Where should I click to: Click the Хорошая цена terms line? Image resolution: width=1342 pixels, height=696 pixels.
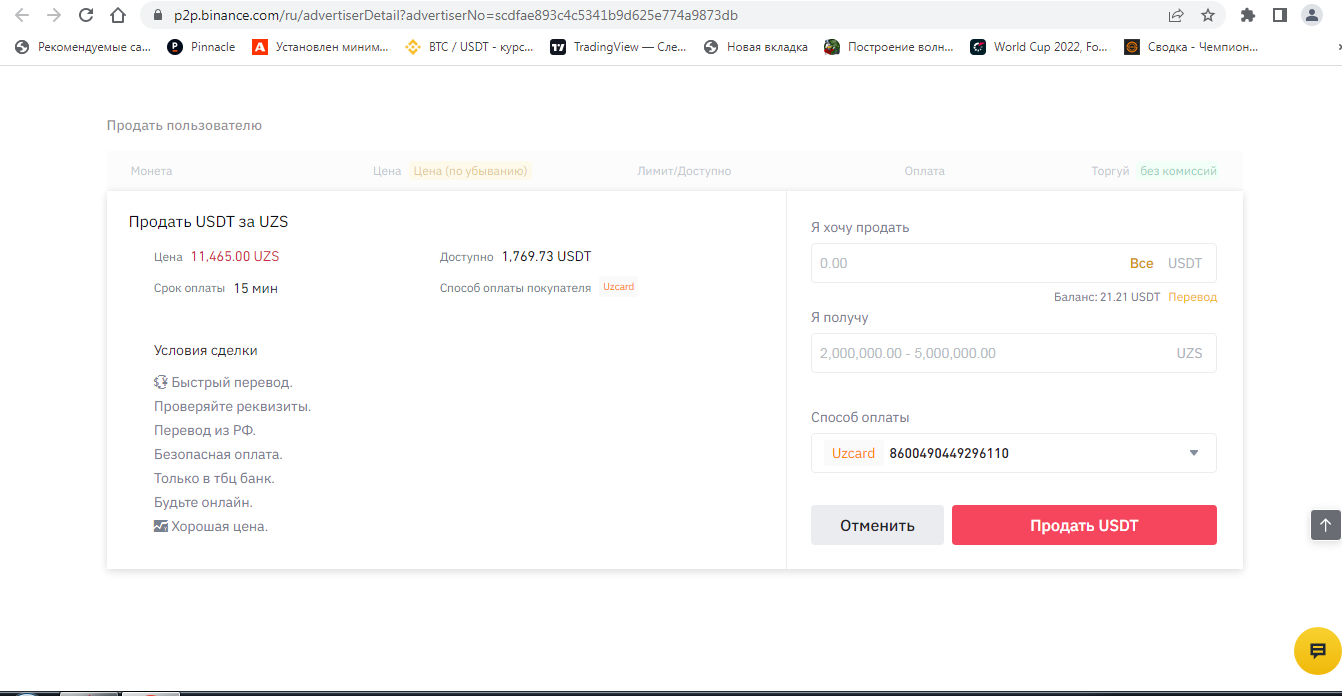[x=211, y=526]
